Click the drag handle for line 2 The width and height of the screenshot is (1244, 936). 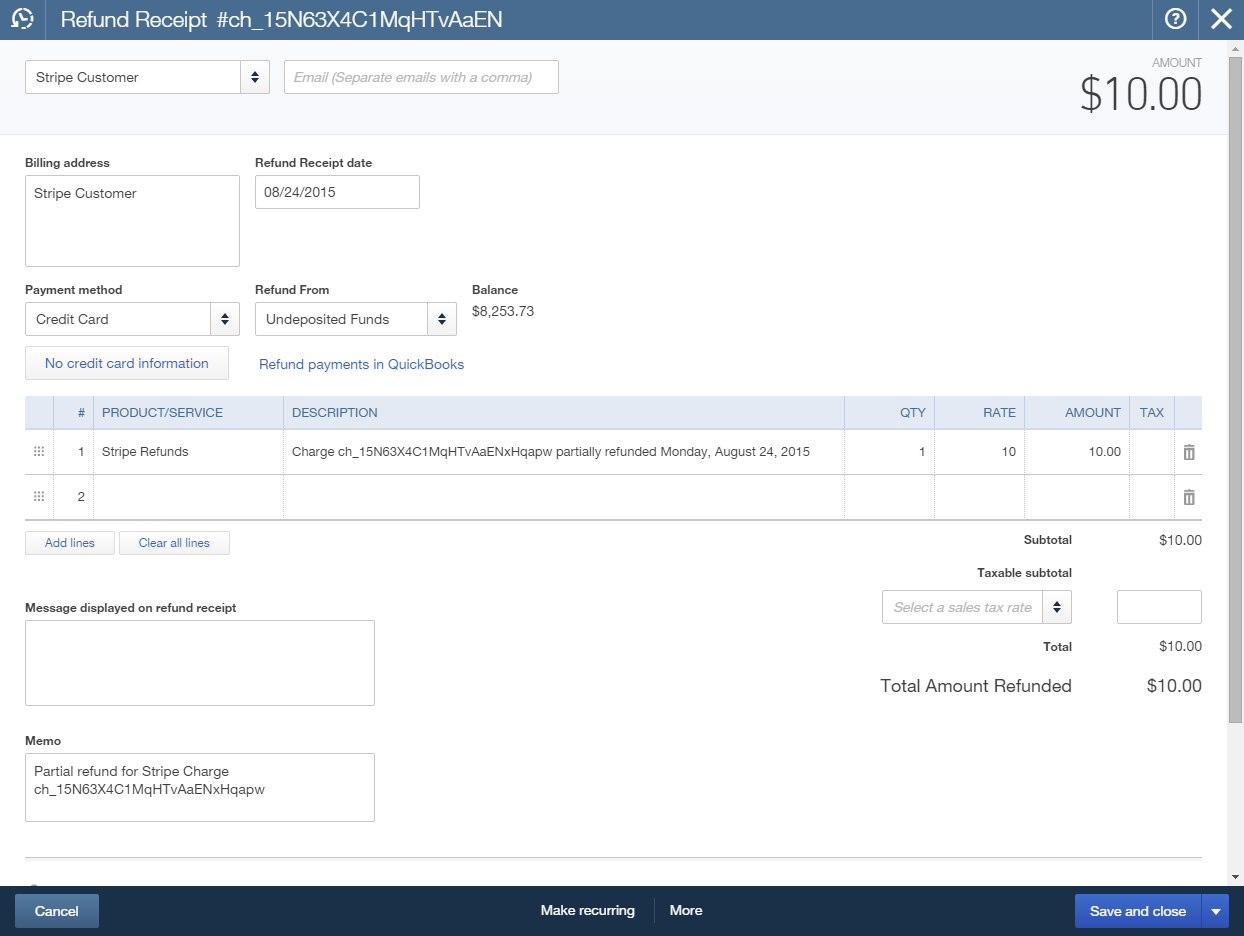point(39,497)
